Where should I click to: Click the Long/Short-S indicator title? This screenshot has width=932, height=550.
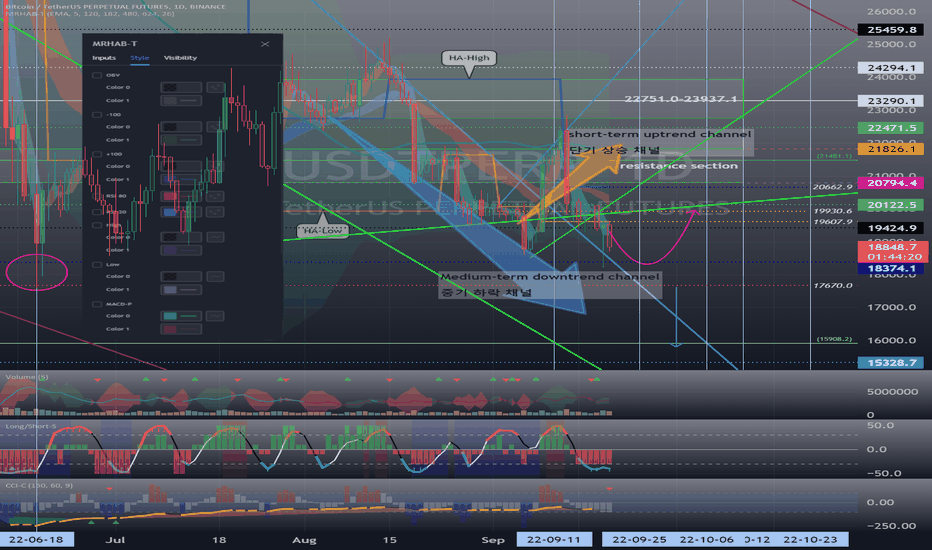(30, 426)
